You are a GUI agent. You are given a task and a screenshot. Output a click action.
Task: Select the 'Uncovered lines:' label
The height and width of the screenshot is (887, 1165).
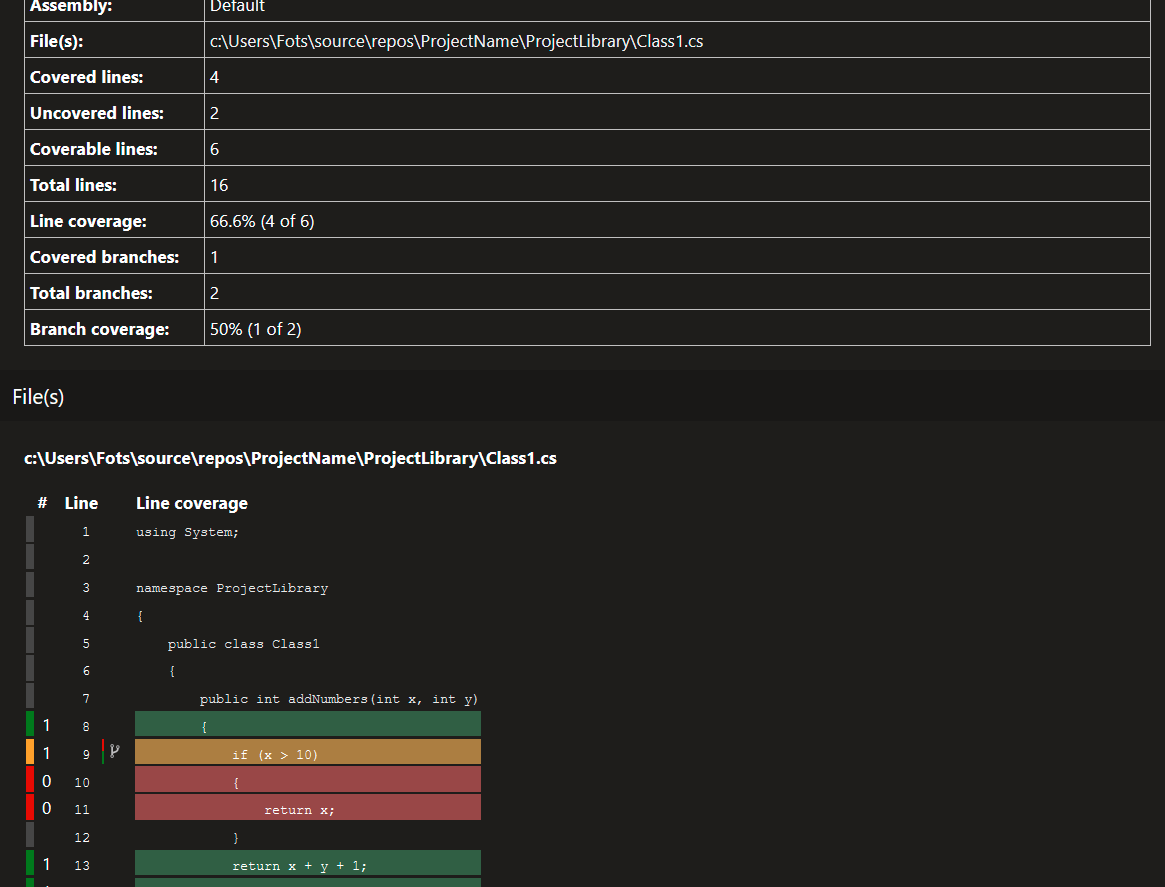[97, 113]
